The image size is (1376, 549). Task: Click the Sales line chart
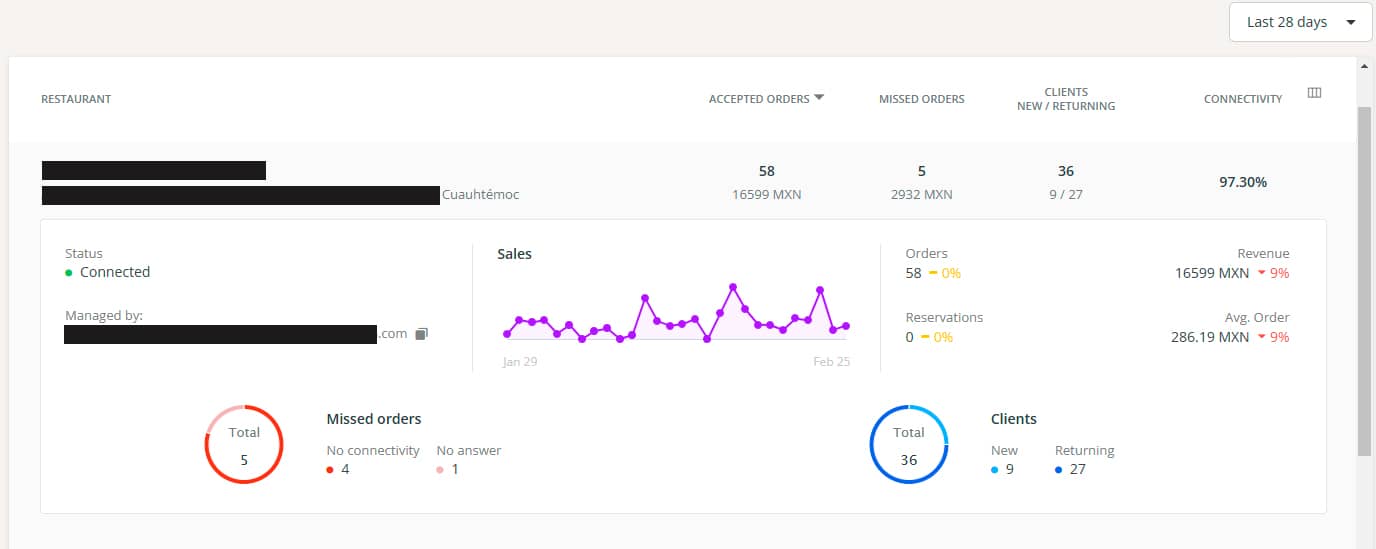(x=677, y=312)
